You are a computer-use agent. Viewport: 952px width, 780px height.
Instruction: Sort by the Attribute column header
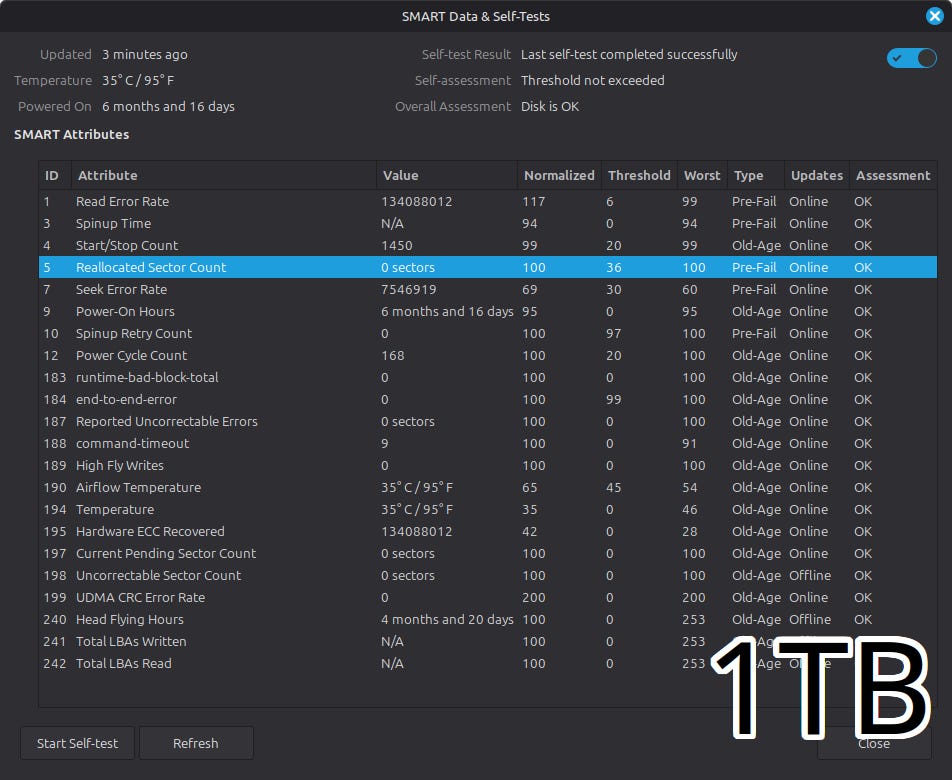tap(108, 175)
